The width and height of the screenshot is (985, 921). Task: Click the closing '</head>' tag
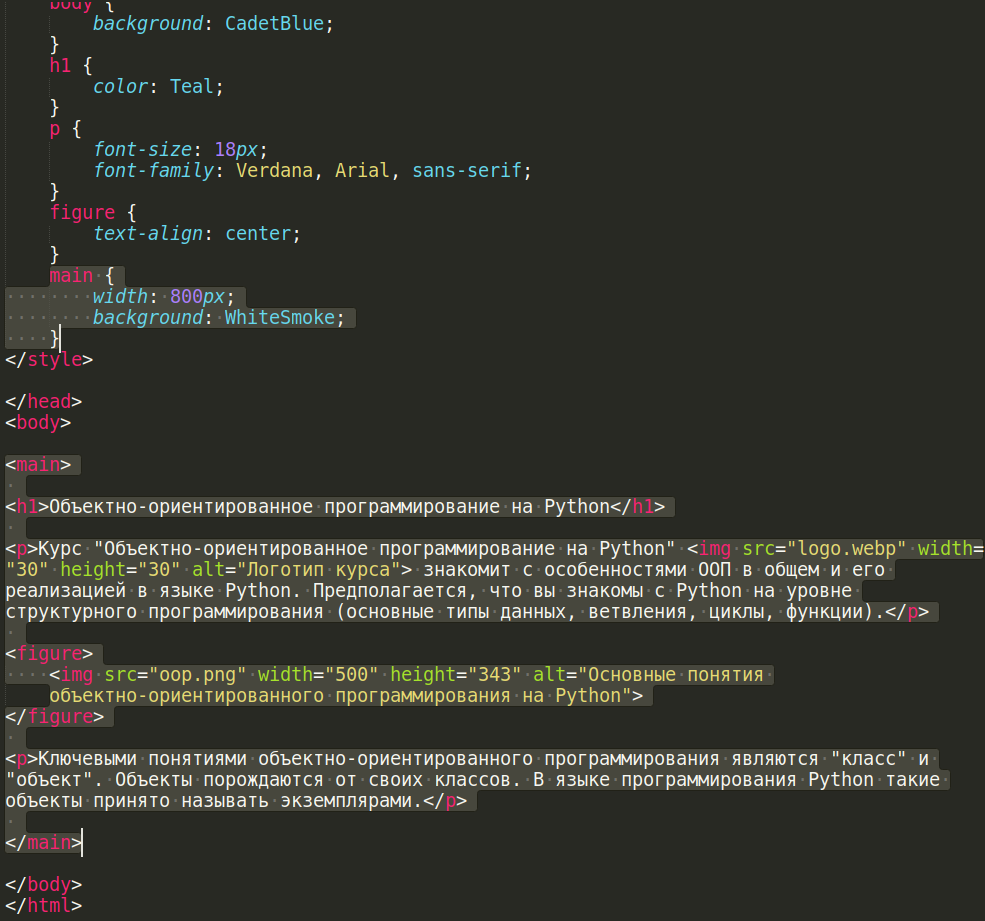pyautogui.click(x=43, y=401)
